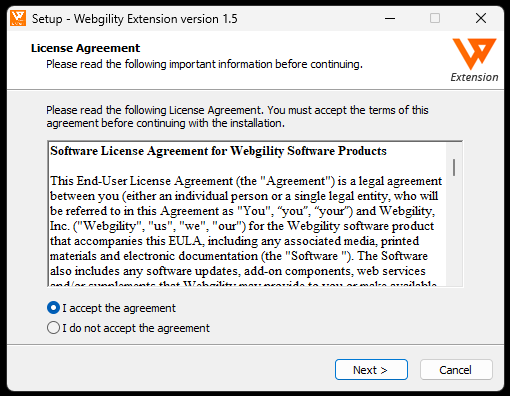This screenshot has height=396, width=510.
Task: Click the greyed-out maximize window button
Action: point(435,18)
